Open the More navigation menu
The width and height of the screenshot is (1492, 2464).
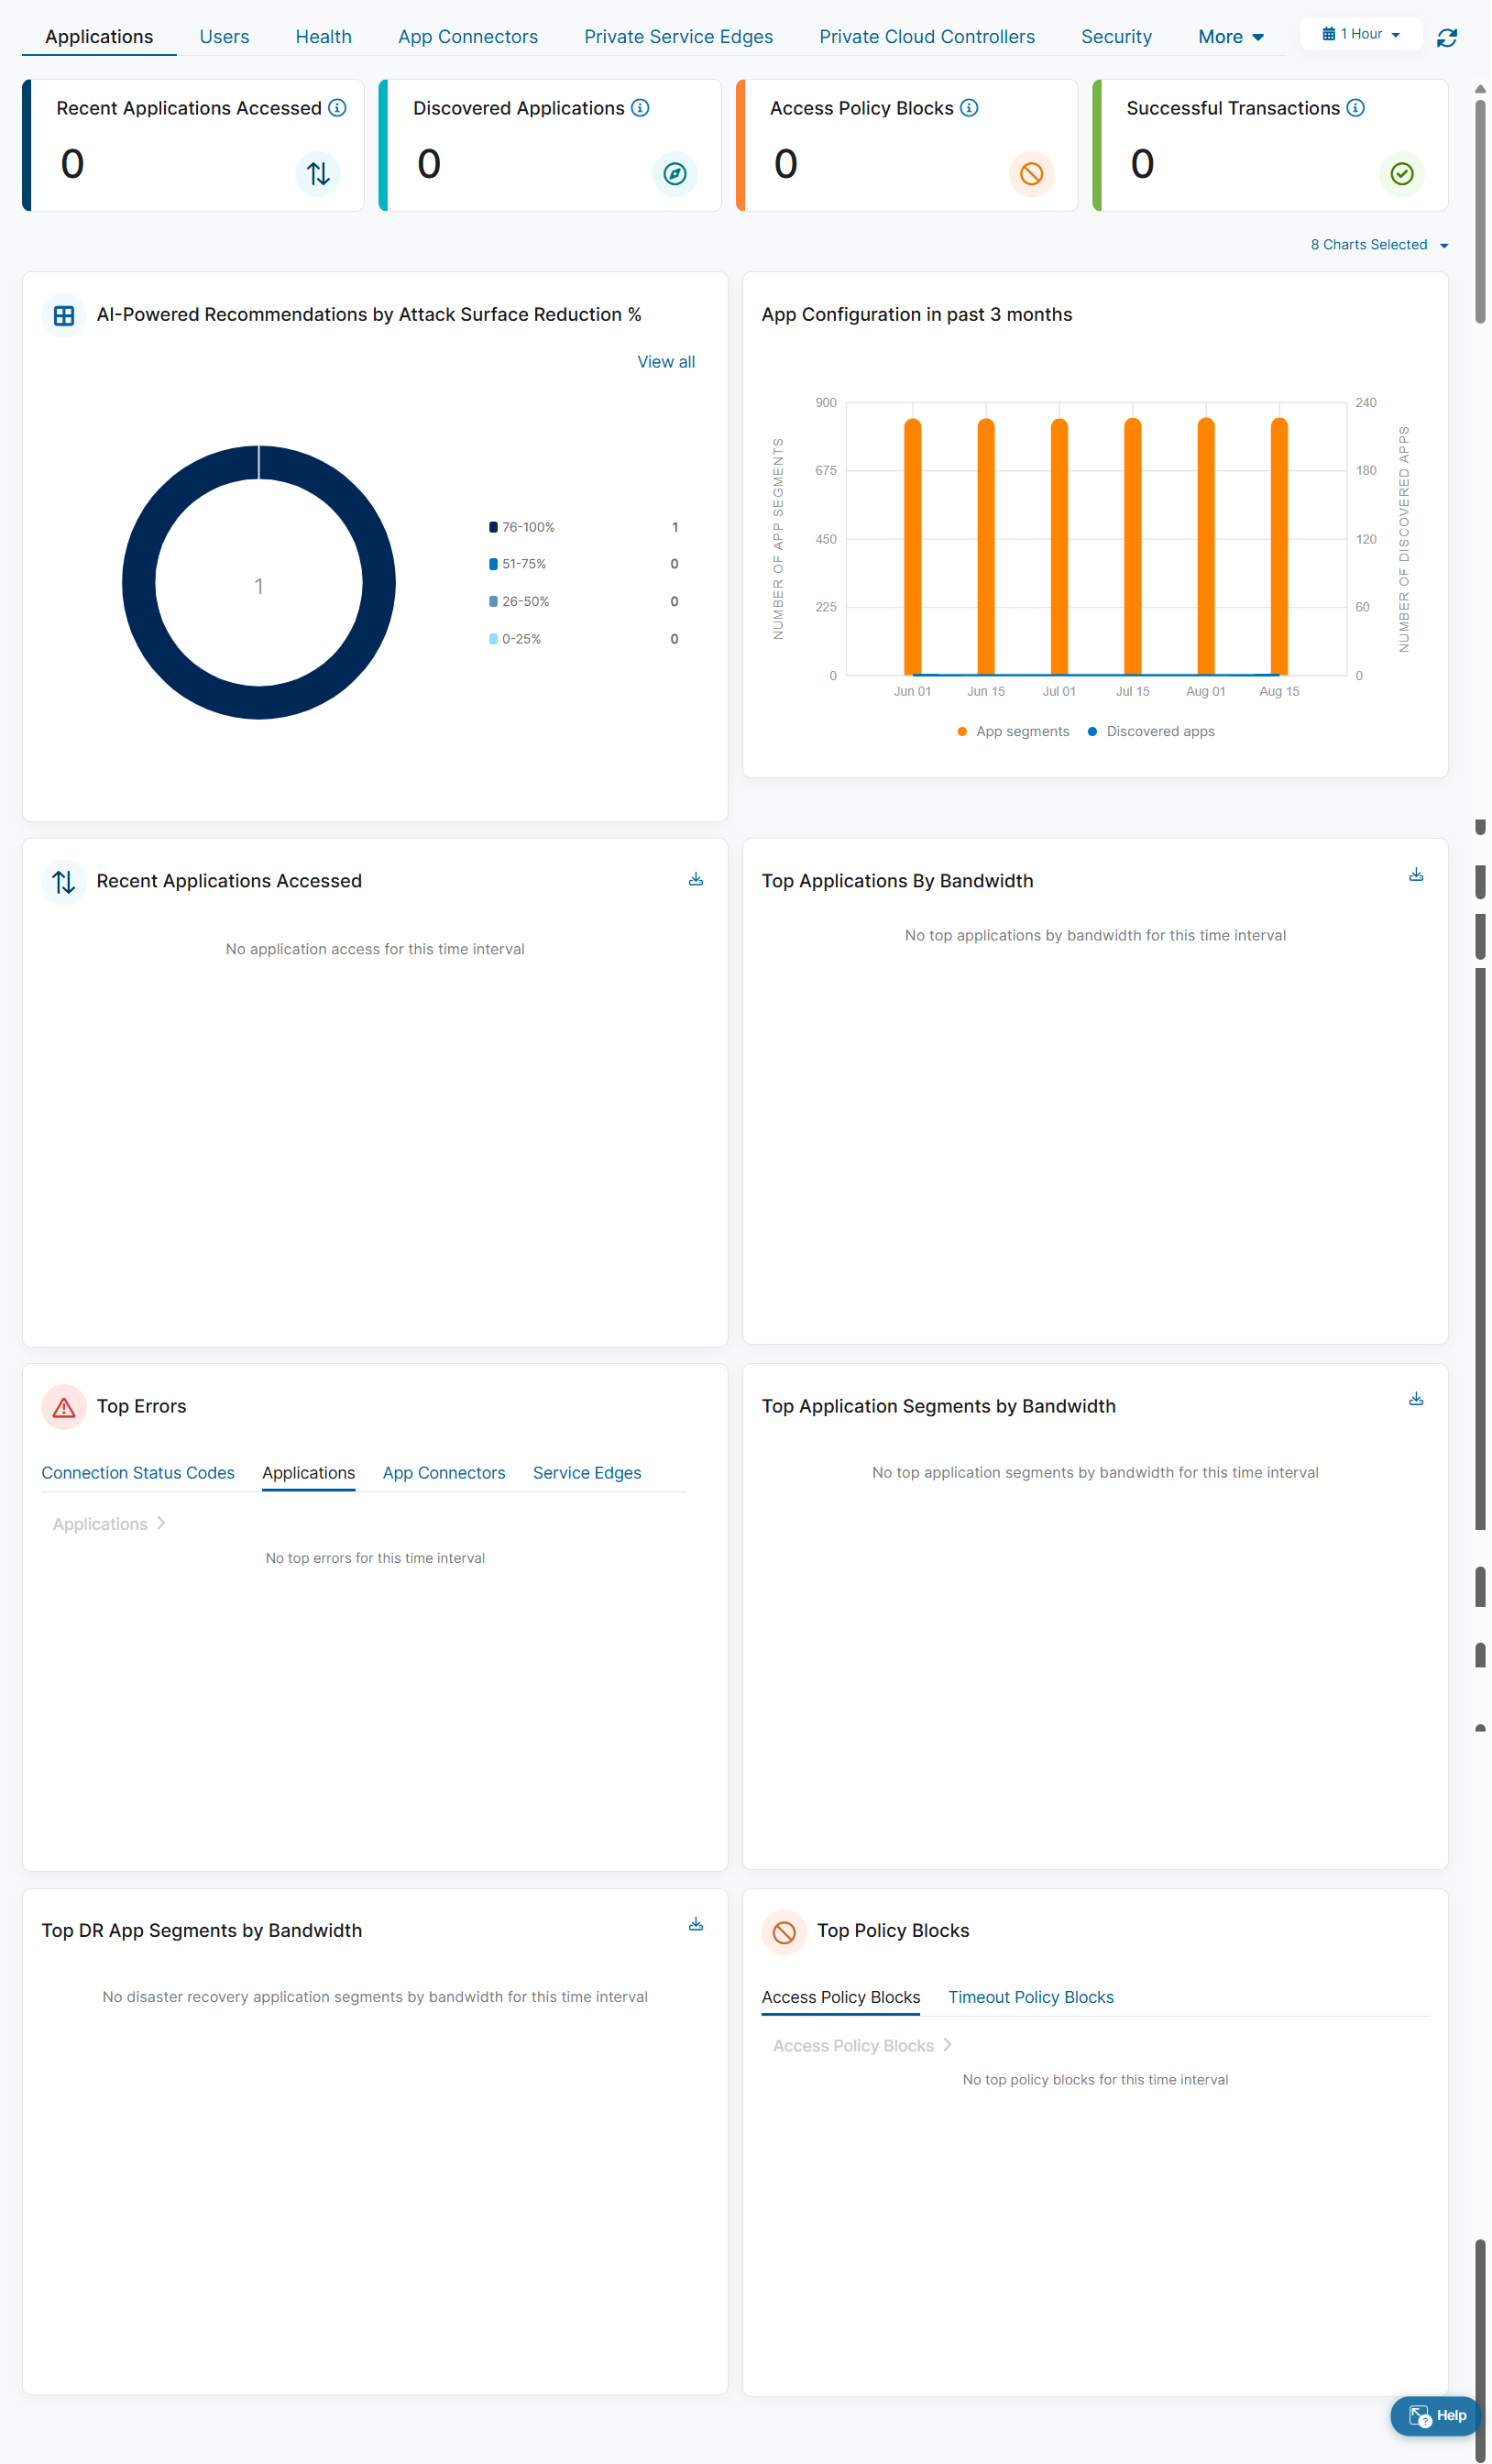[x=1230, y=37]
